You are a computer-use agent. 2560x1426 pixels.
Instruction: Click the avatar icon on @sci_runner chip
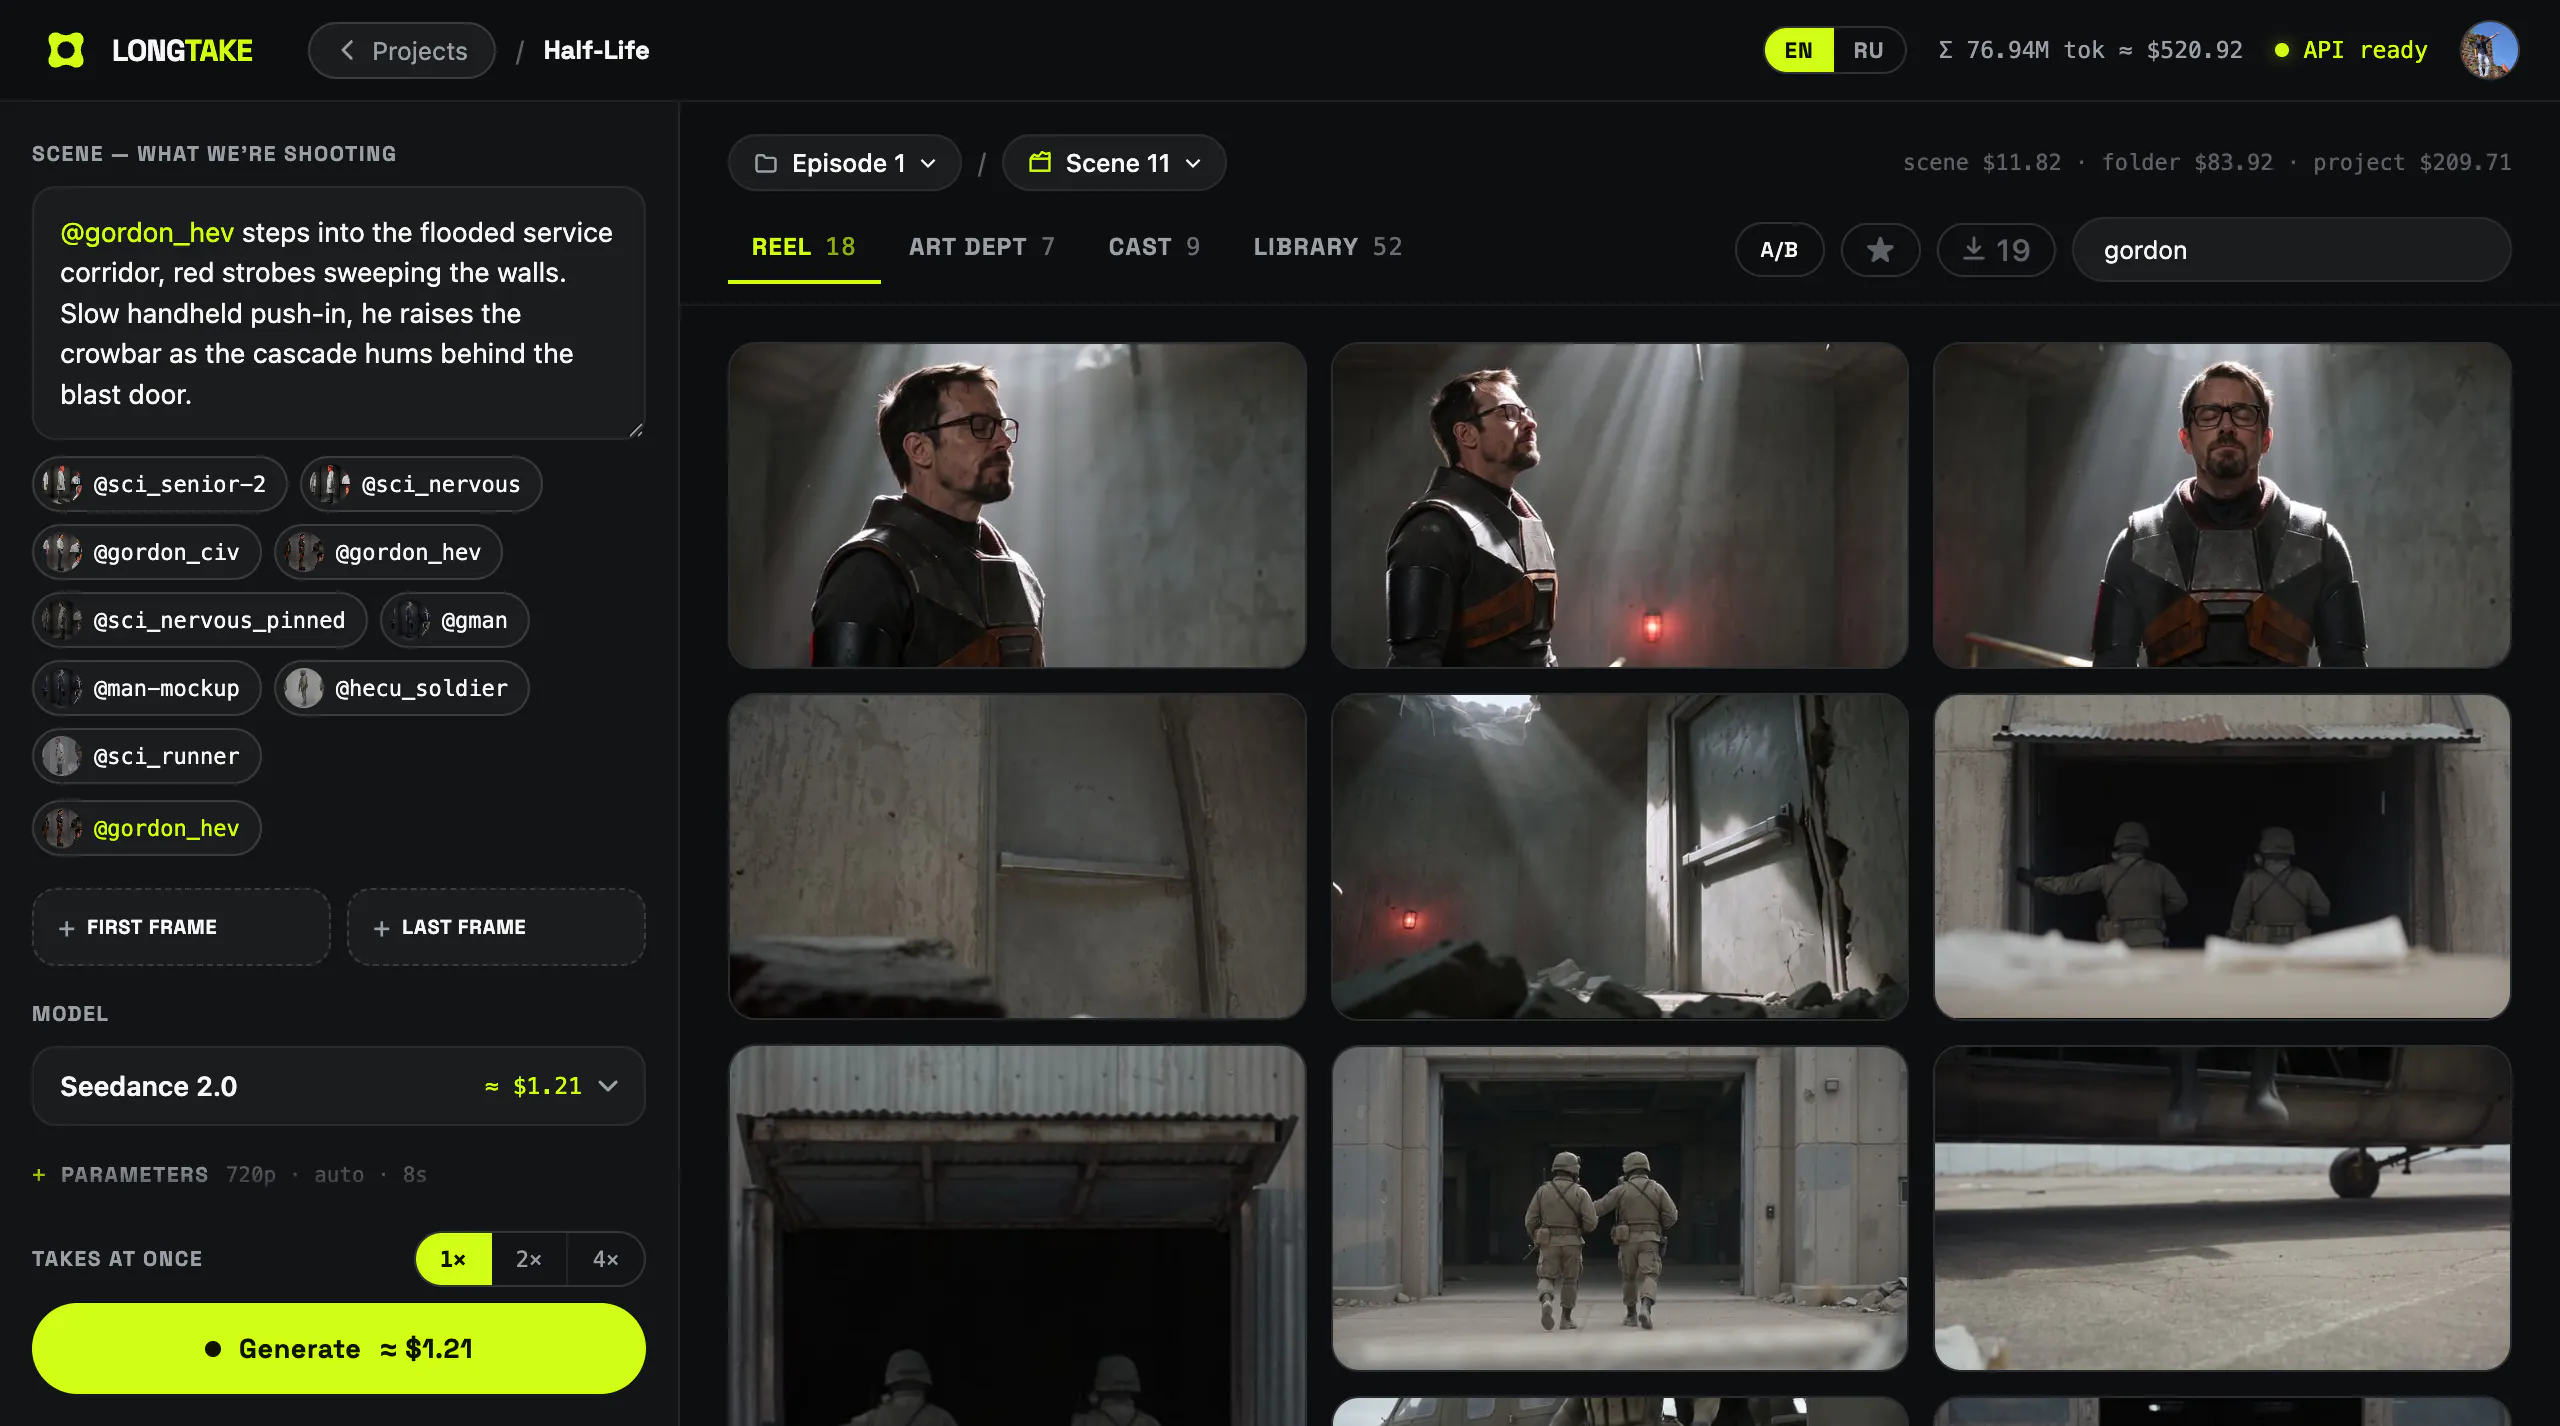pos(62,756)
